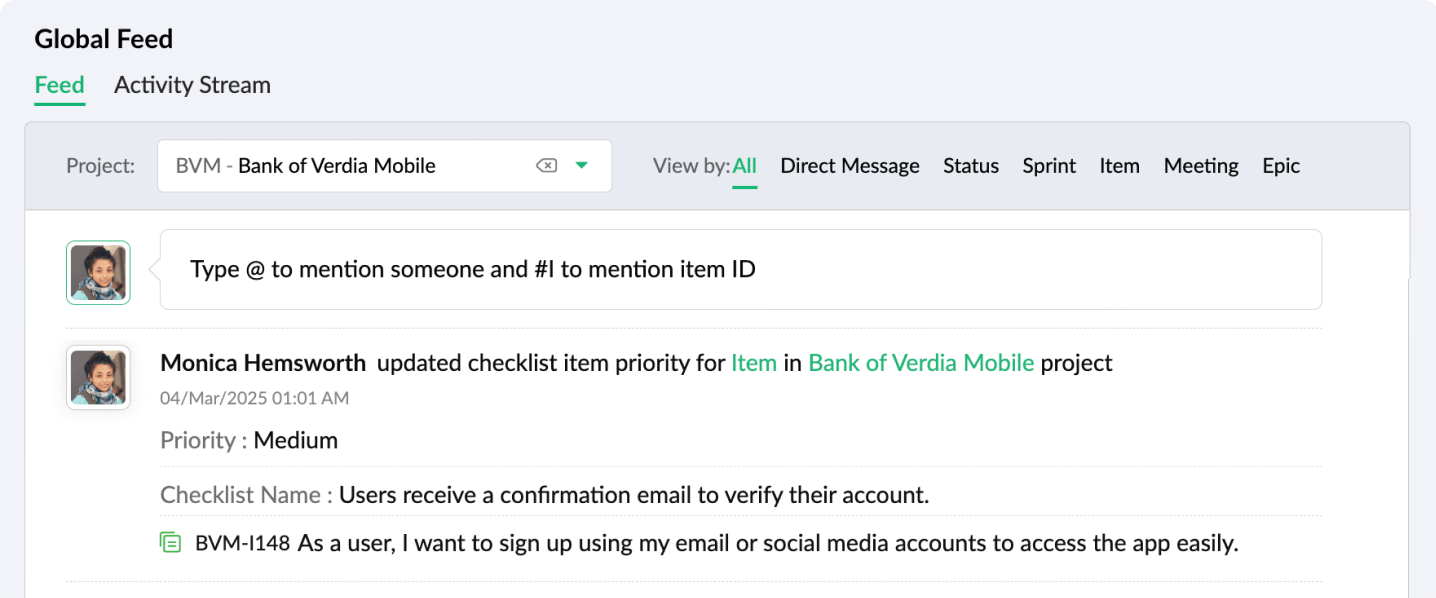Open the green Item link
This screenshot has height=598, width=1436.
click(x=753, y=363)
